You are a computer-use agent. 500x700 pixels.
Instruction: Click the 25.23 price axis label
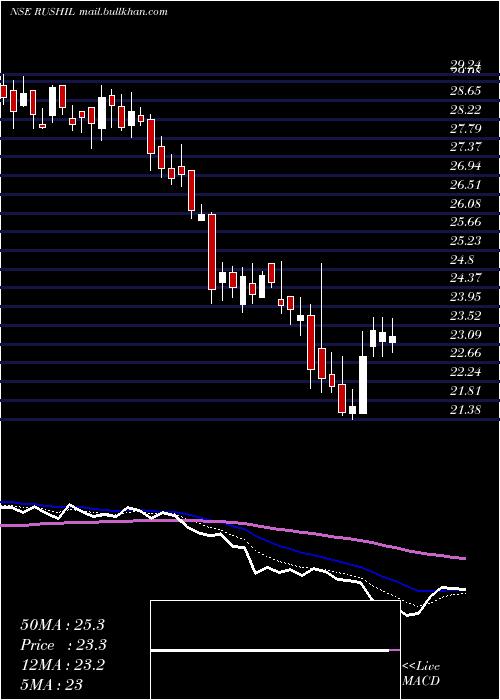coord(465,241)
